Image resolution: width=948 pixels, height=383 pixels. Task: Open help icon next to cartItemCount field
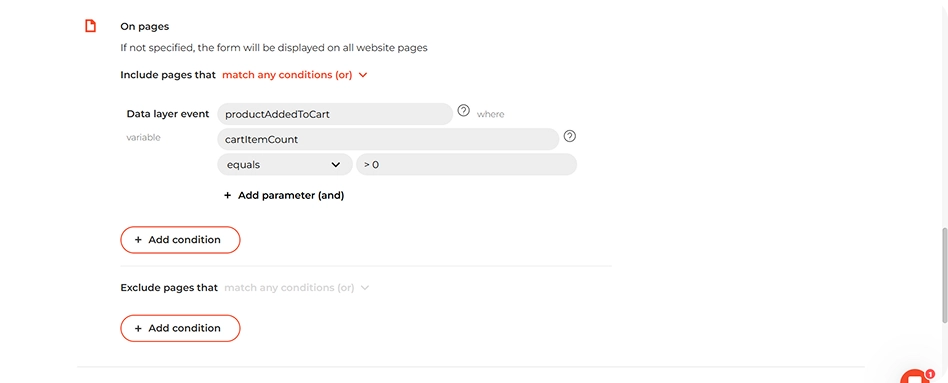570,136
